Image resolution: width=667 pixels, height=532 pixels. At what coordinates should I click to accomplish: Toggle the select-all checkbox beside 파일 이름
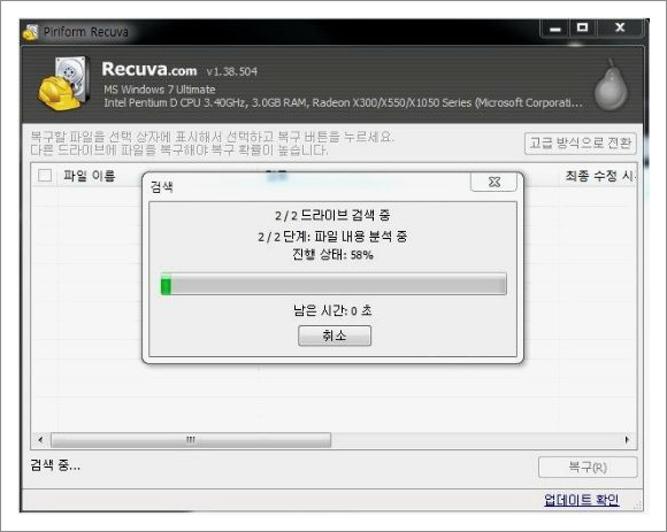[x=45, y=175]
